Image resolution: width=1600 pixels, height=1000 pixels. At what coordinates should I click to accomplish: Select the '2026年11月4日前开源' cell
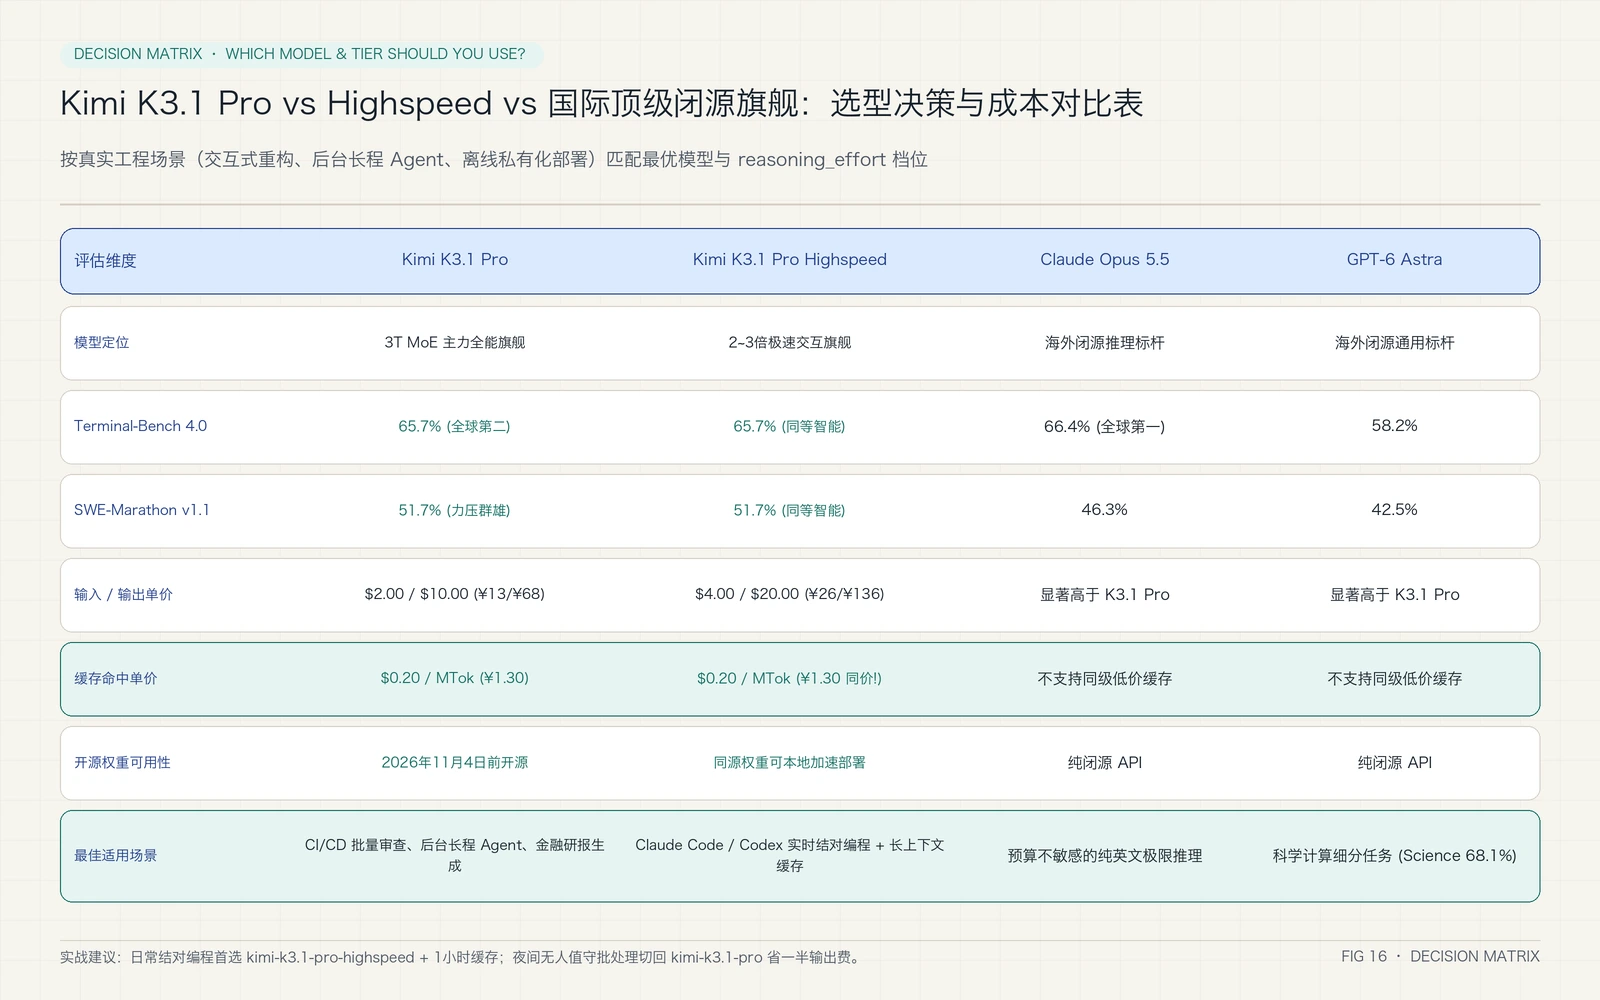[x=455, y=763]
